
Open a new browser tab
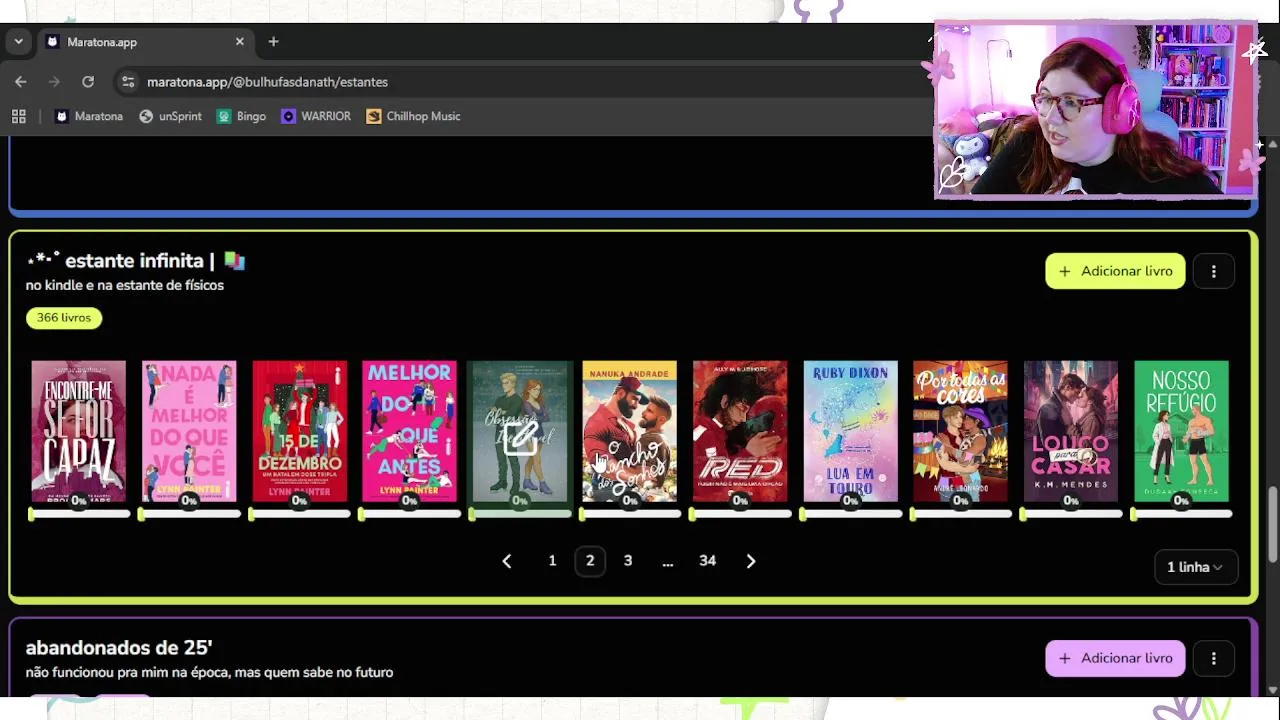[x=273, y=42]
